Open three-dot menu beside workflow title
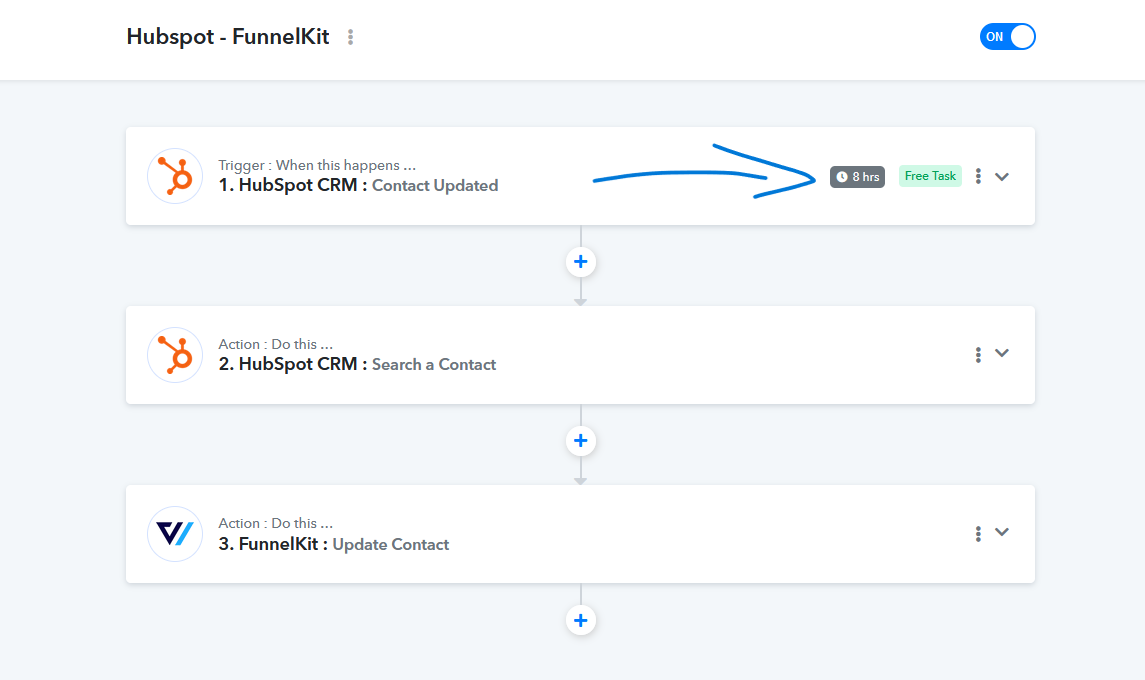Image resolution: width=1145 pixels, height=680 pixels. (351, 37)
